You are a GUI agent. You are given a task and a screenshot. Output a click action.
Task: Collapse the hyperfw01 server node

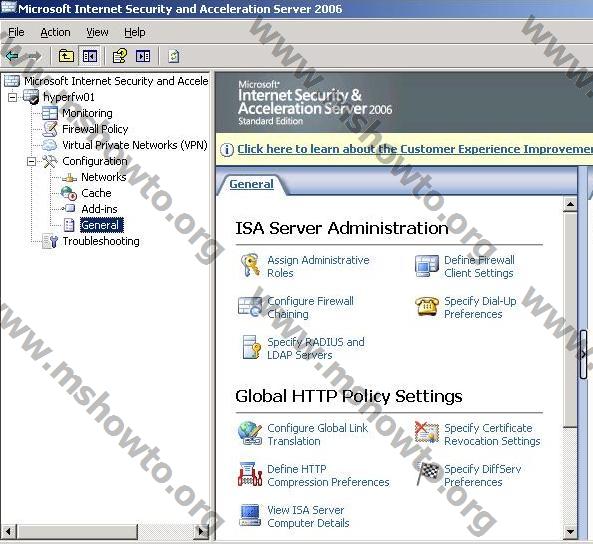tap(12, 97)
